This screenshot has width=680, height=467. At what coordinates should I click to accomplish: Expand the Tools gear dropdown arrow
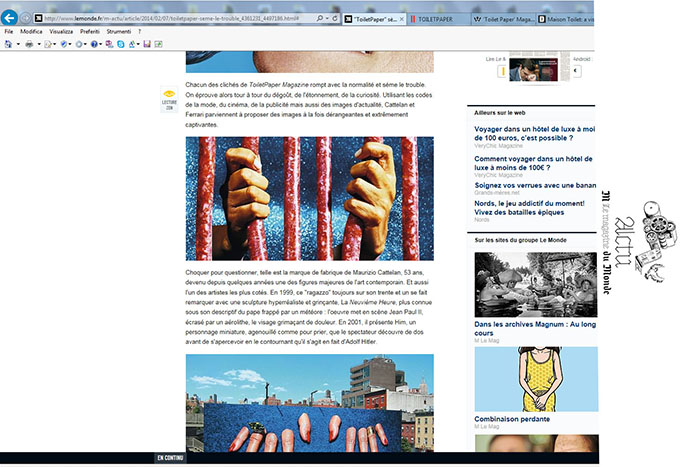(x=85, y=44)
